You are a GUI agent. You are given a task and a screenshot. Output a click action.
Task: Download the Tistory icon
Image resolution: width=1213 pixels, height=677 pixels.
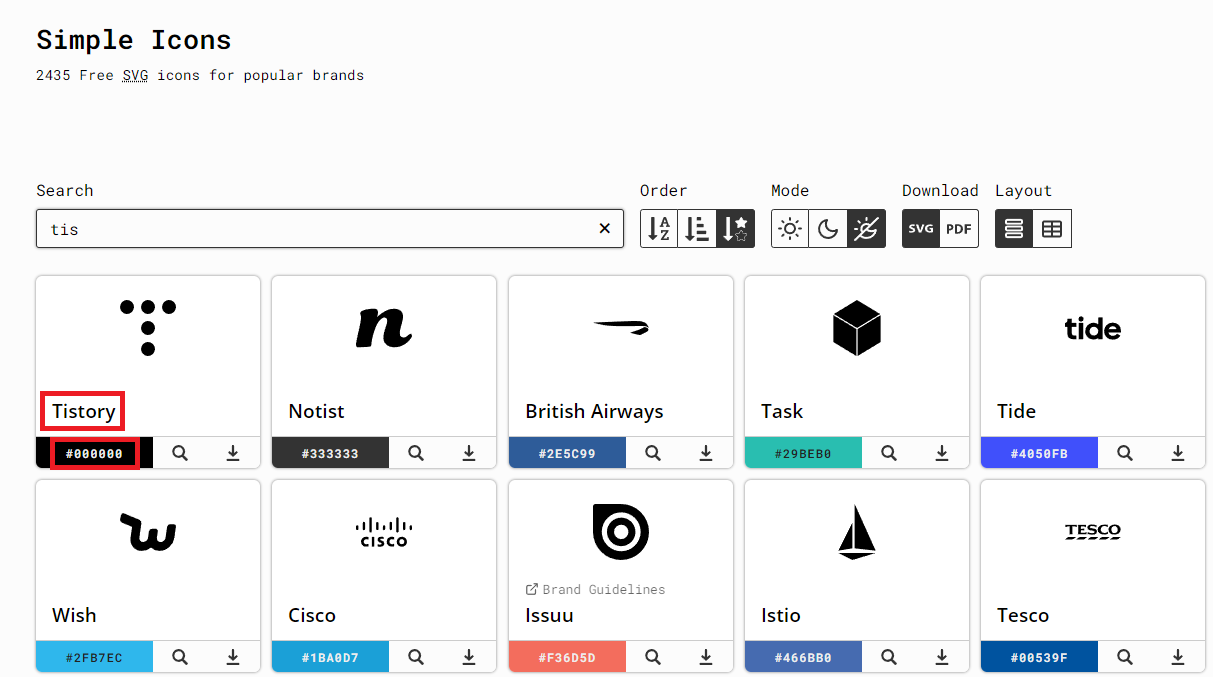[x=233, y=453]
